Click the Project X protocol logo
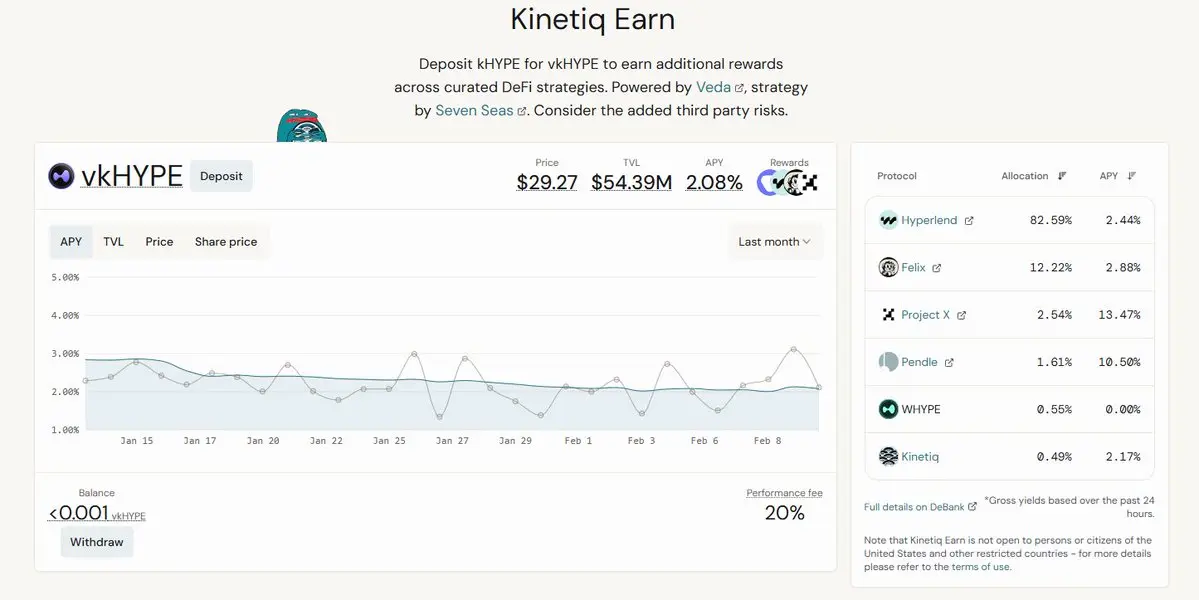Viewport: 1199px width, 600px height. [888, 315]
